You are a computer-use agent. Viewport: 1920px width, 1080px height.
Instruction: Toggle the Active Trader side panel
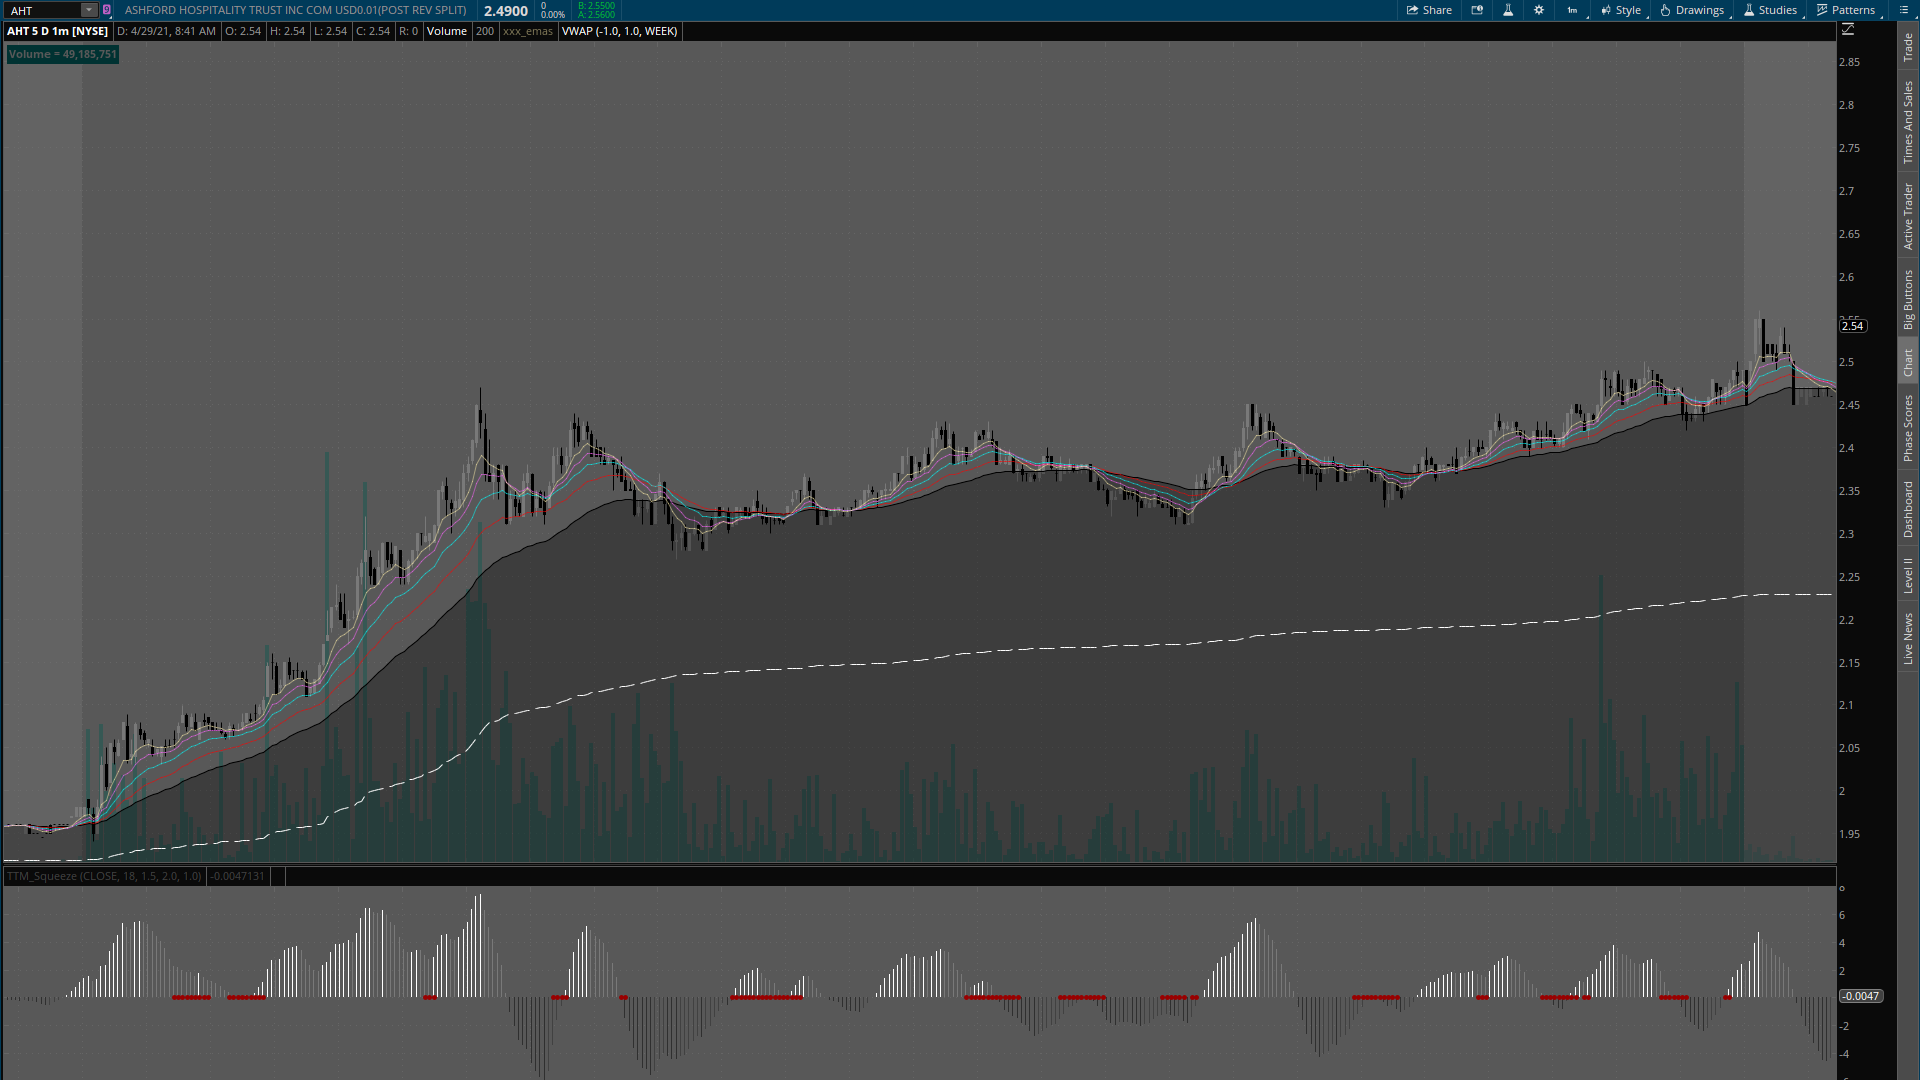[x=1908, y=216]
